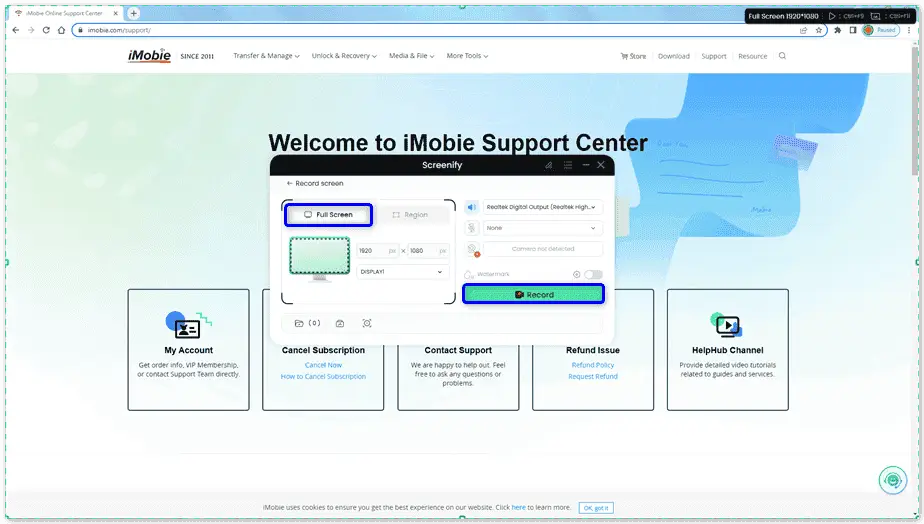Screen dimensions: 924x524
Task: Open the Resource link in header
Action: [753, 56]
